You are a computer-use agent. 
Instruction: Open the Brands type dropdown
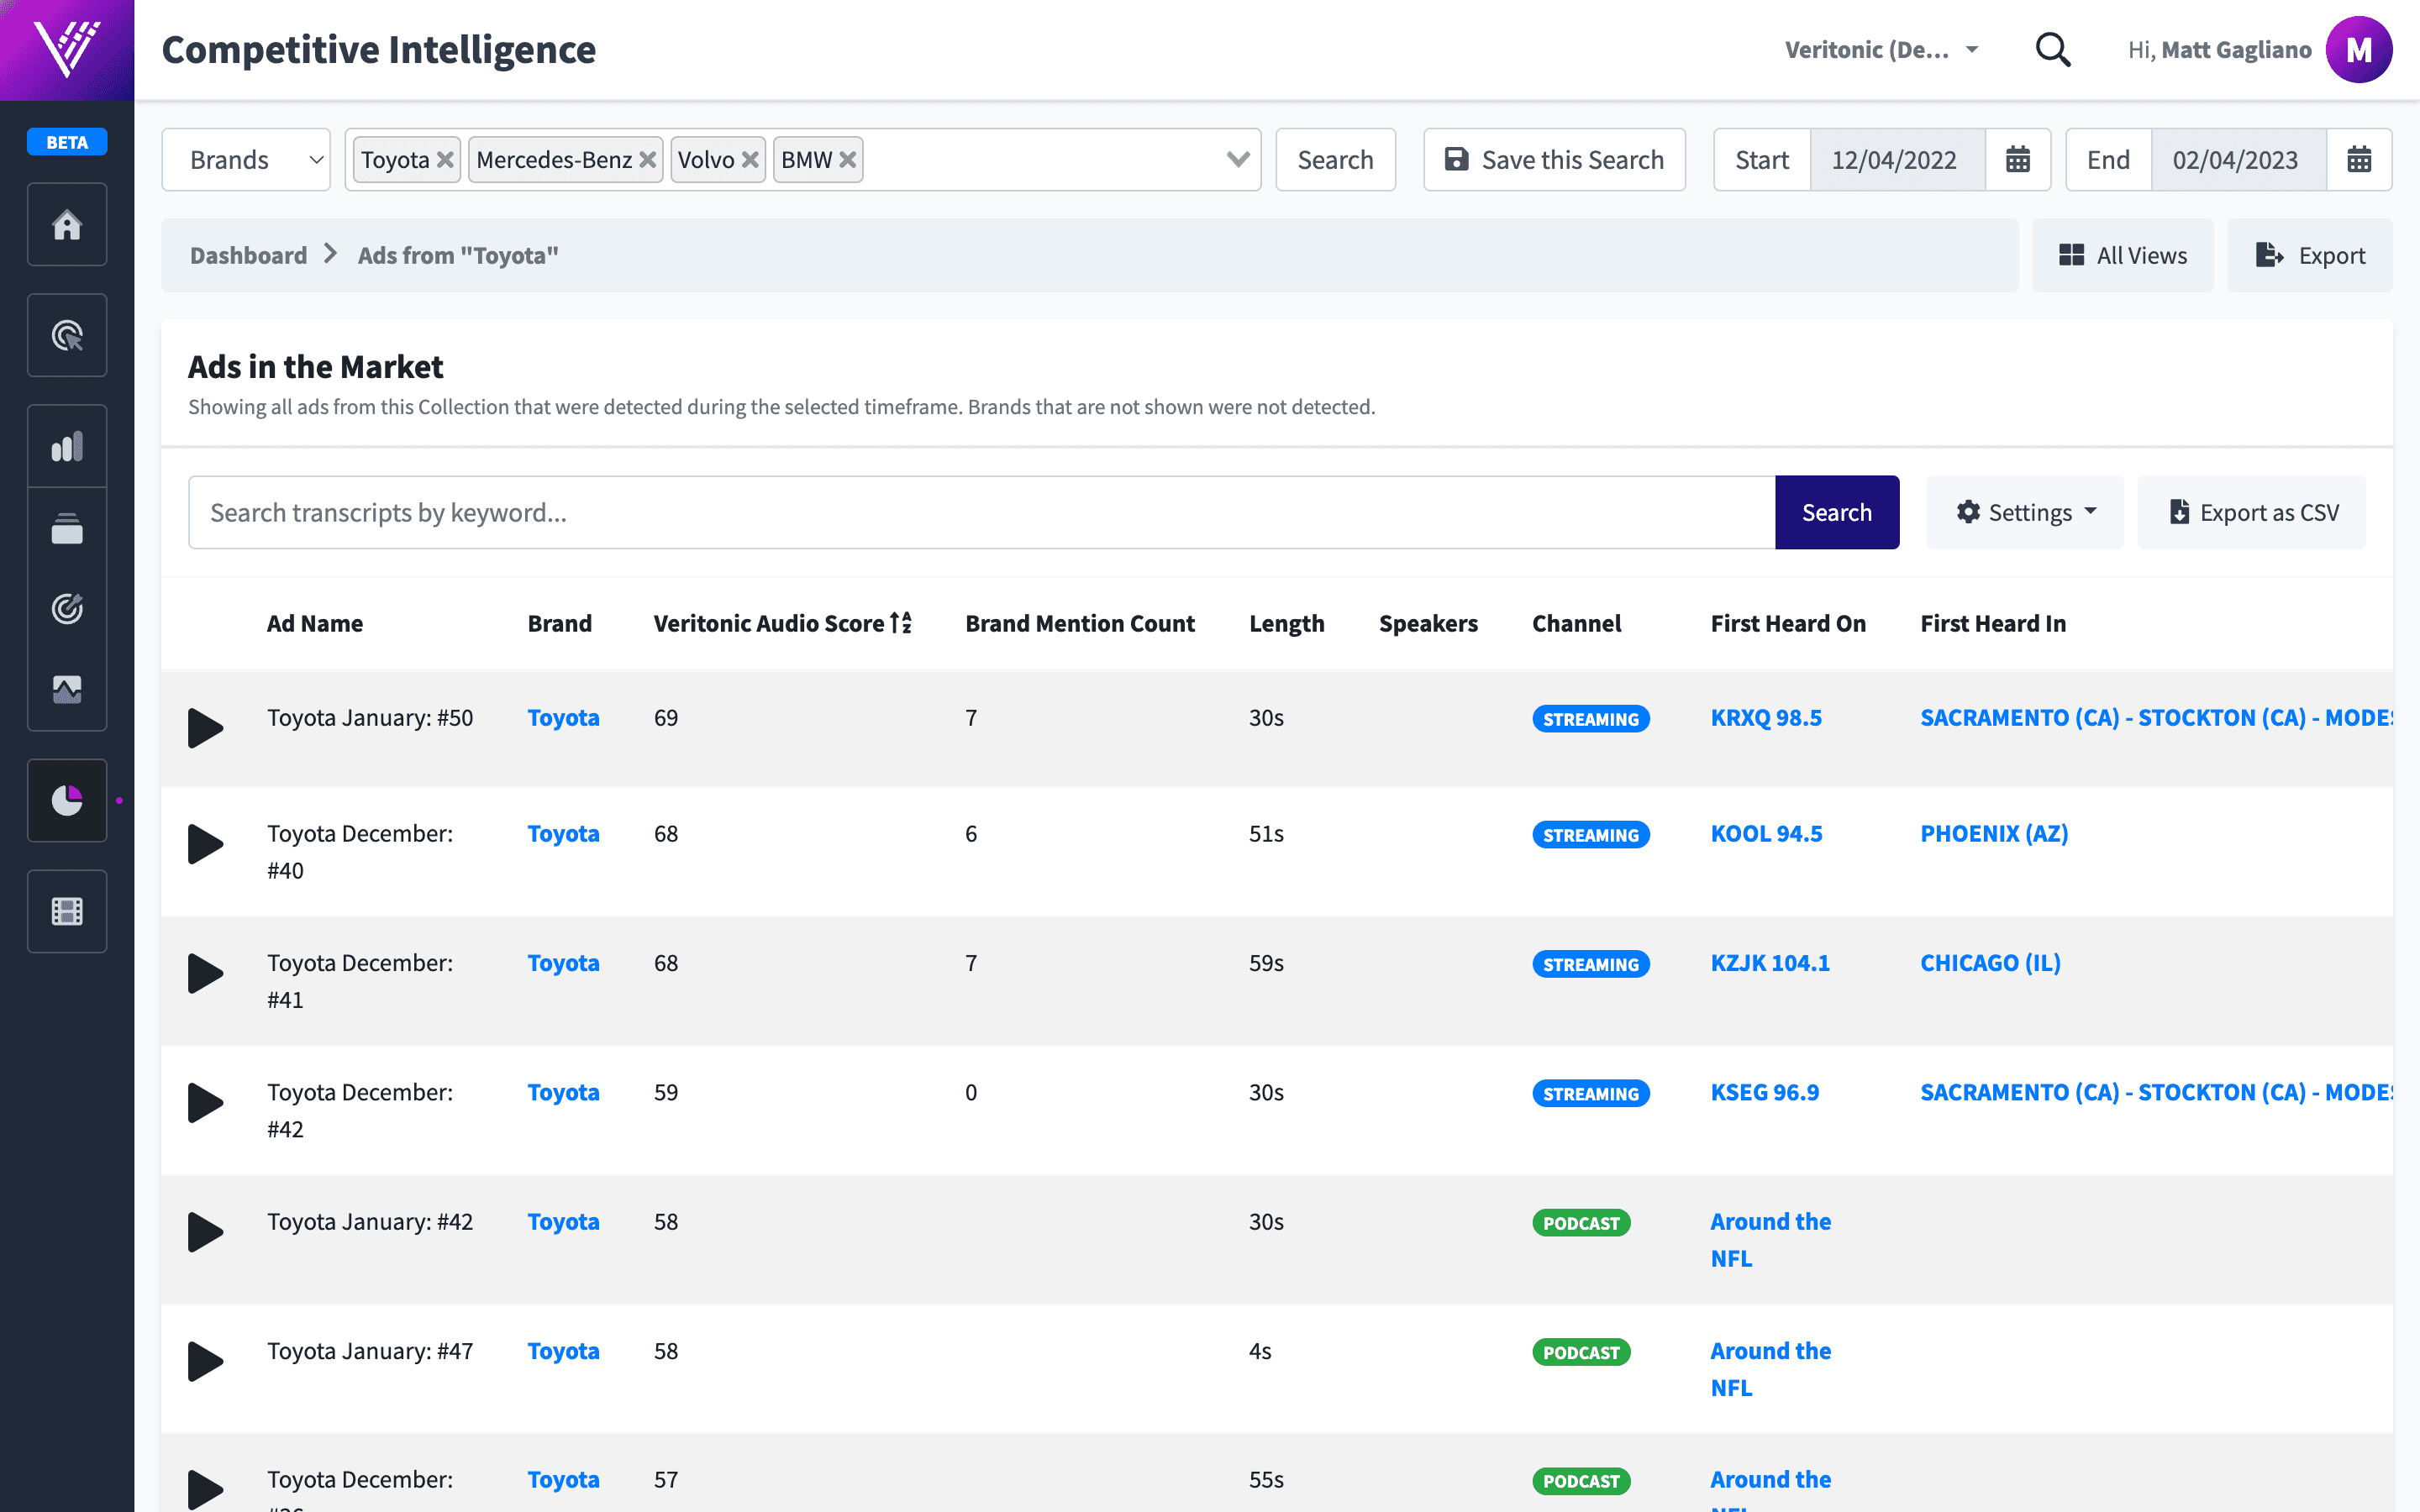(246, 159)
